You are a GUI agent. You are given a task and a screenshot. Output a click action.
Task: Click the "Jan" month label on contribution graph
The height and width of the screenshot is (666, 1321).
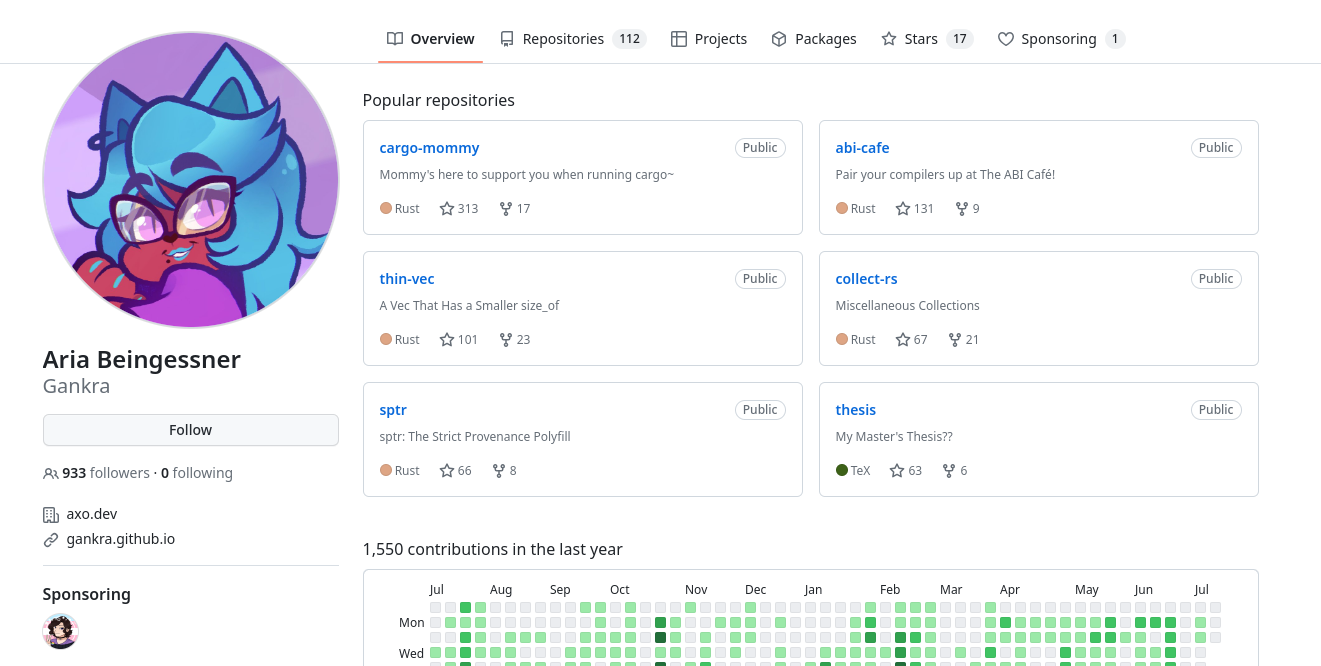click(x=814, y=590)
